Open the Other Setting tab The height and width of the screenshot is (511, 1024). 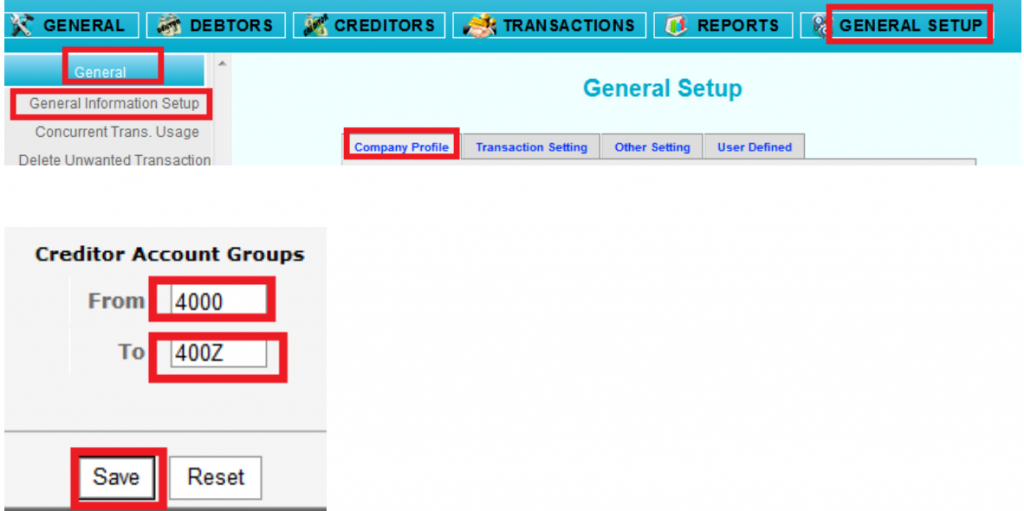click(x=652, y=147)
